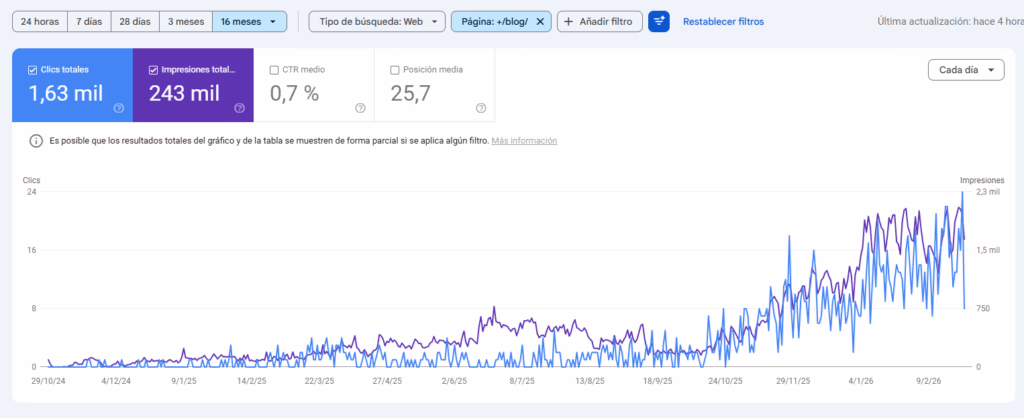1024x418 pixels.
Task: Expand the Cada día granularity dropdown
Action: (x=965, y=70)
